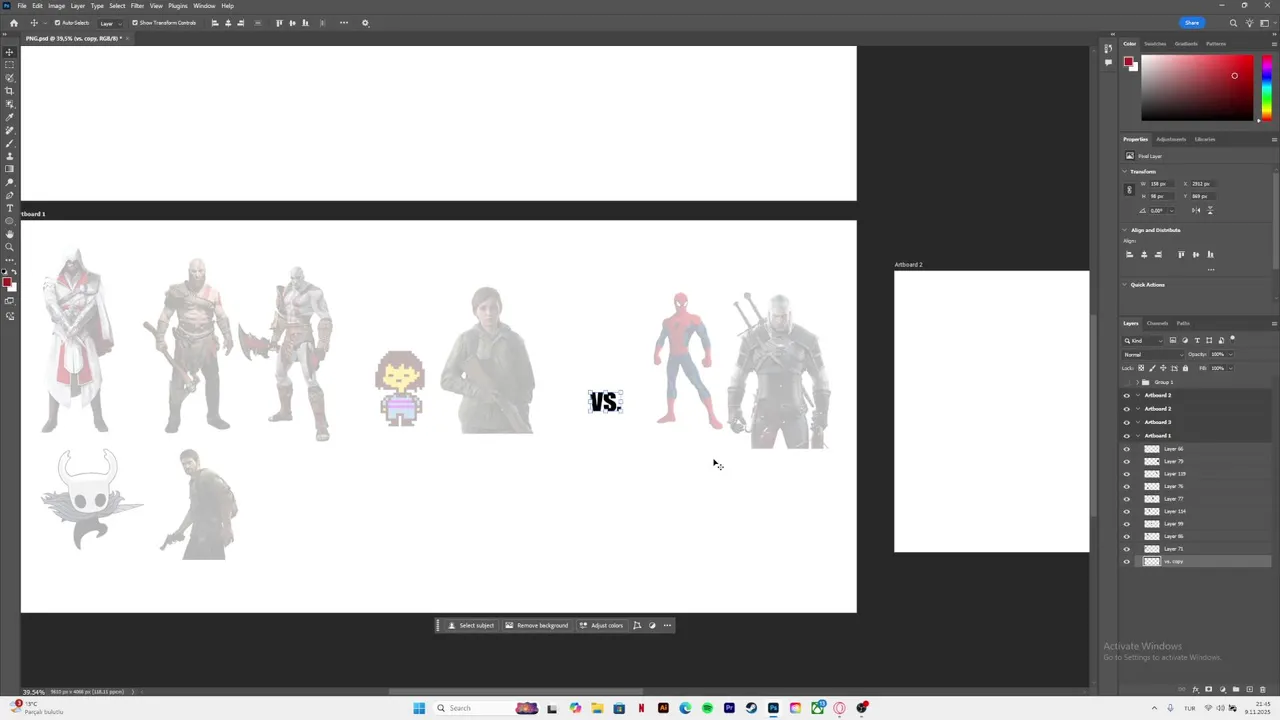The width and height of the screenshot is (1280, 720).
Task: Select the Rectangular Marquee tool
Action: pyautogui.click(x=10, y=65)
